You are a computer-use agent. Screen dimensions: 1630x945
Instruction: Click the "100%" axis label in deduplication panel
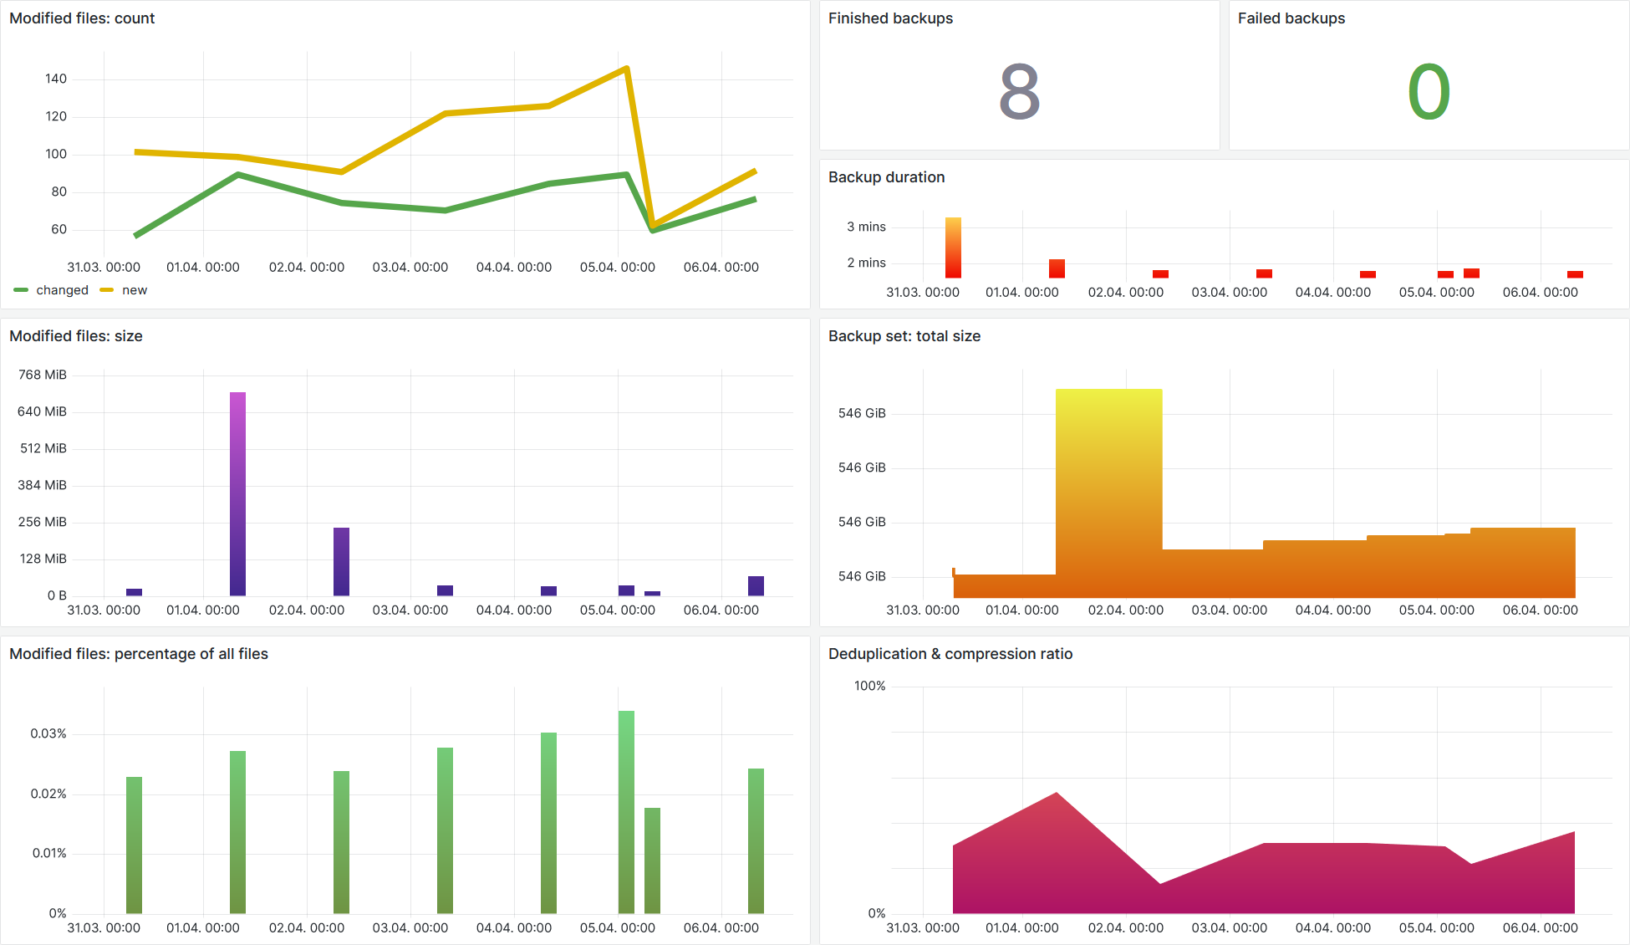tap(871, 685)
